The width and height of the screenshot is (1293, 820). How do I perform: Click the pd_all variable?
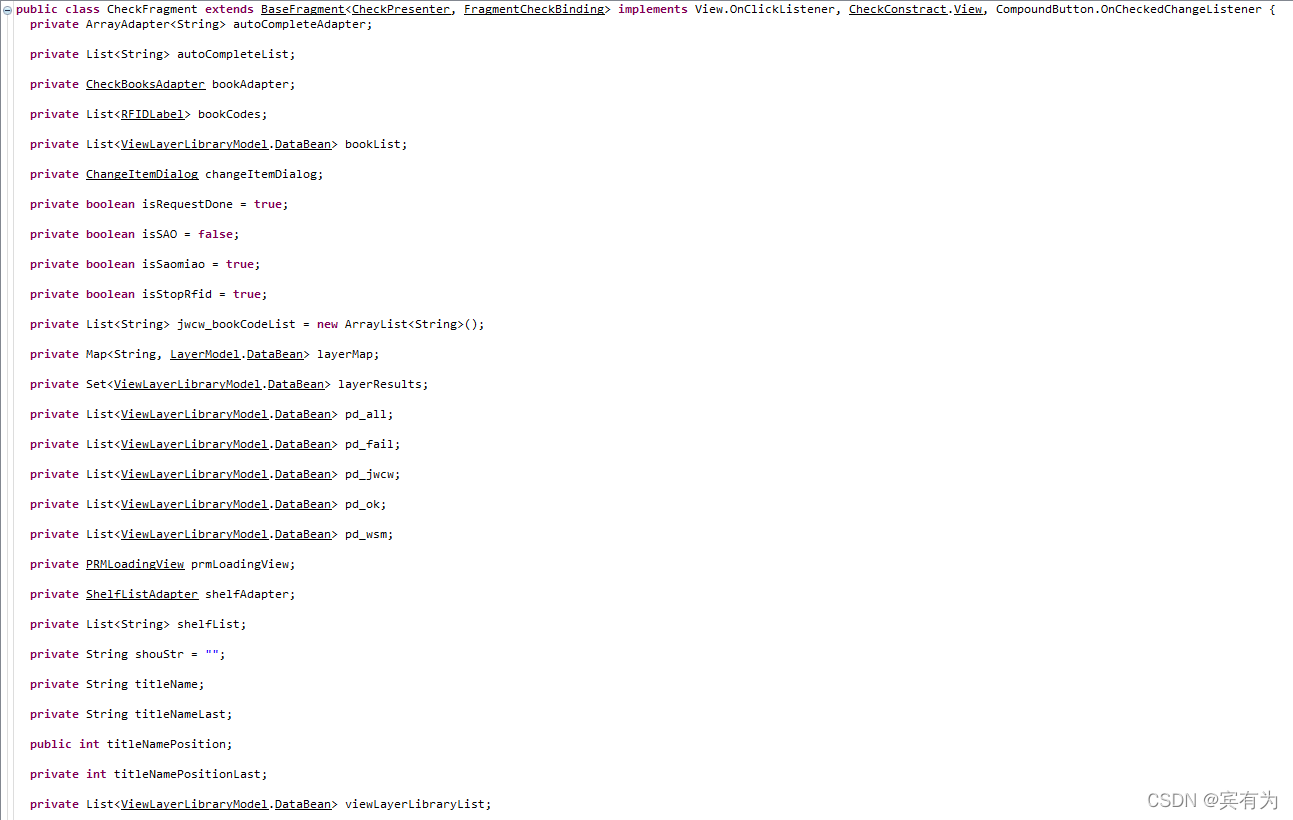(366, 414)
